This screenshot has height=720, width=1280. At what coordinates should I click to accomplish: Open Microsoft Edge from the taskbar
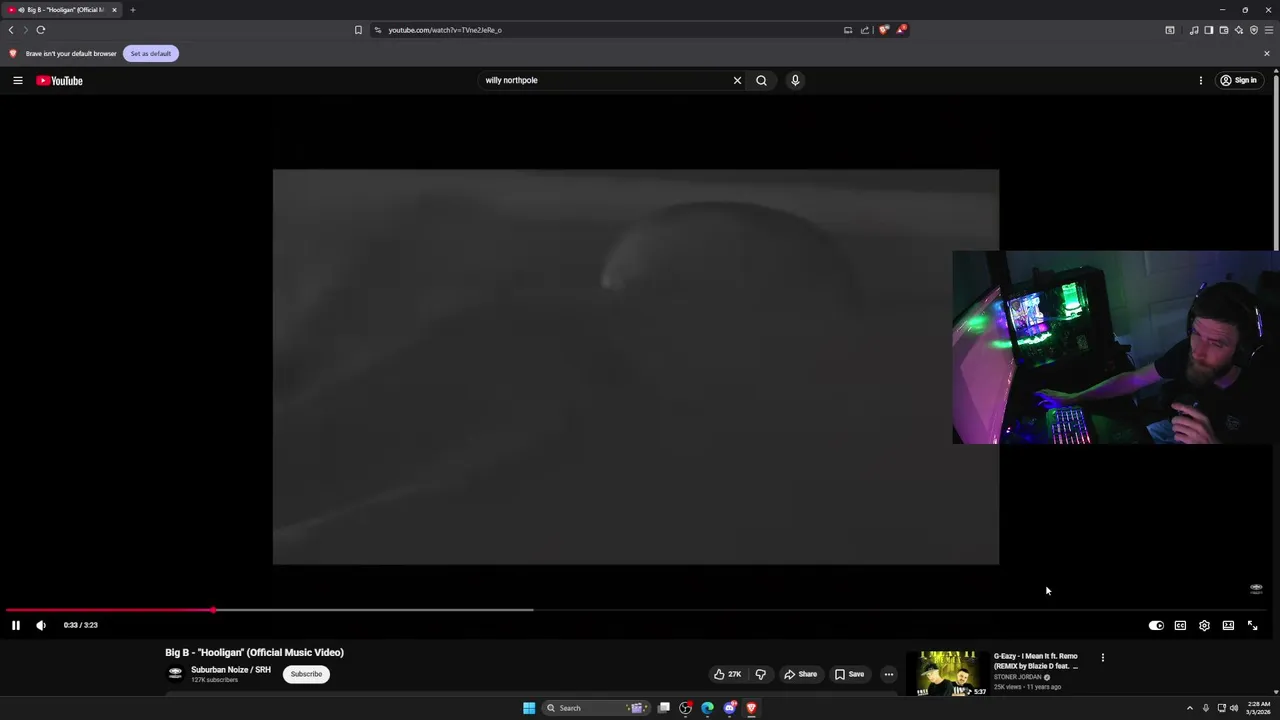click(x=708, y=708)
